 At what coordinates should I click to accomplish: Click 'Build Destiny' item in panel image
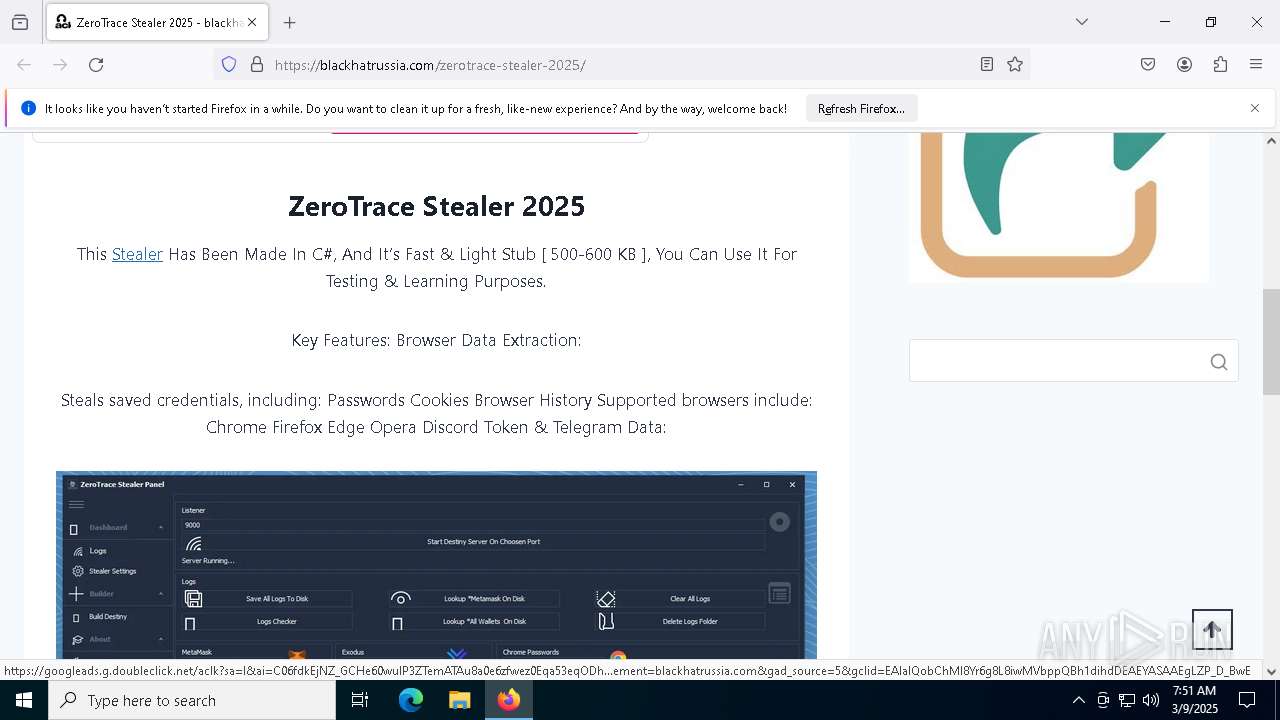pos(108,617)
